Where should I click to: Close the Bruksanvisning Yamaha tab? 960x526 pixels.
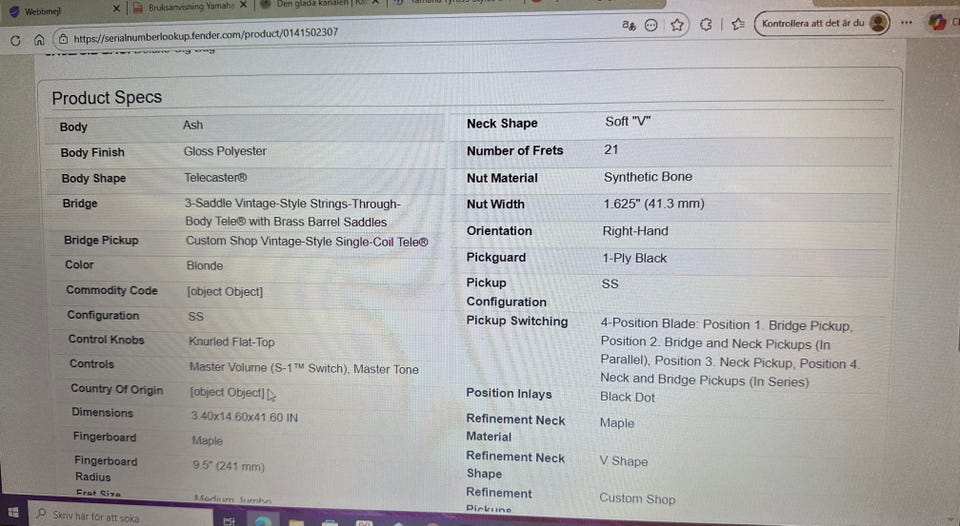(x=243, y=5)
